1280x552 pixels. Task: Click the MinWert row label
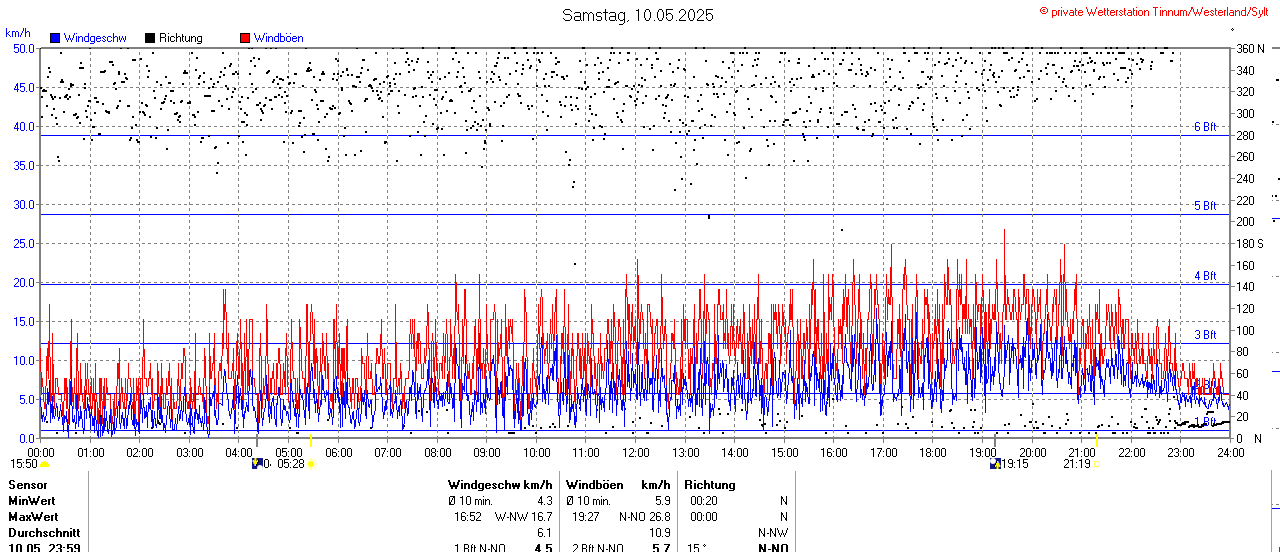point(31,501)
